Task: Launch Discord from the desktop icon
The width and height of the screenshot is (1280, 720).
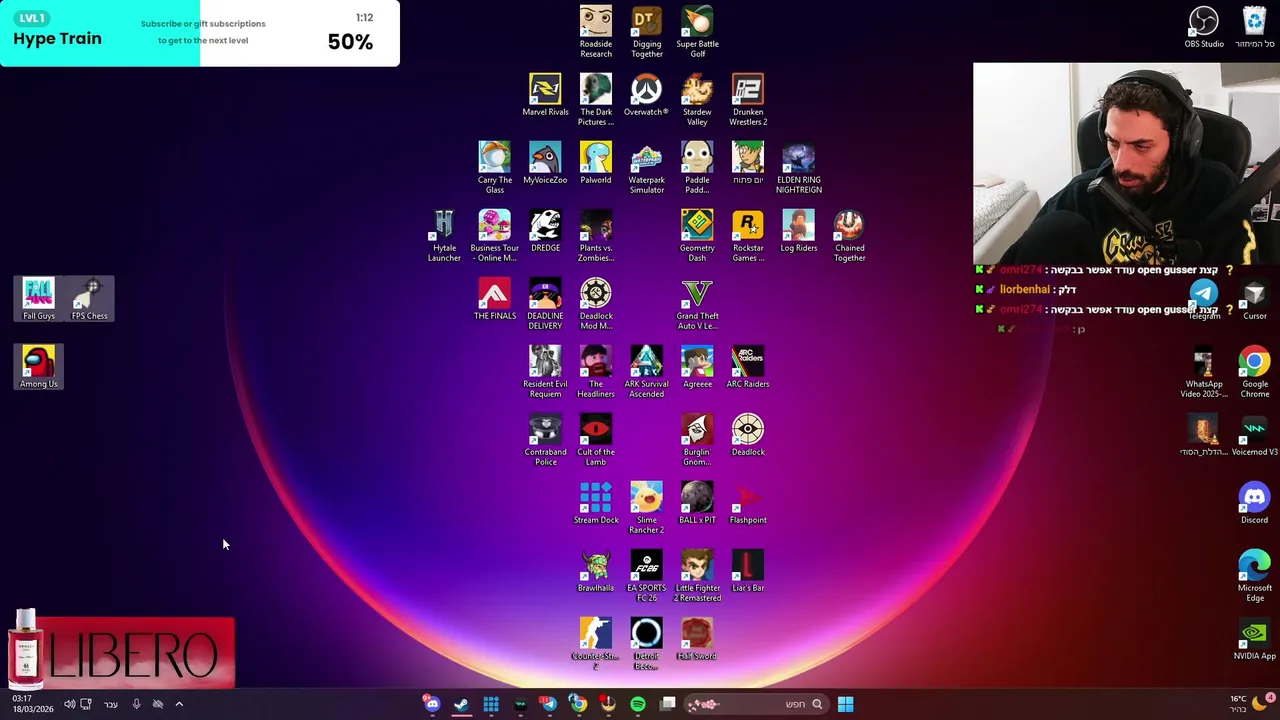Action: tap(1254, 503)
